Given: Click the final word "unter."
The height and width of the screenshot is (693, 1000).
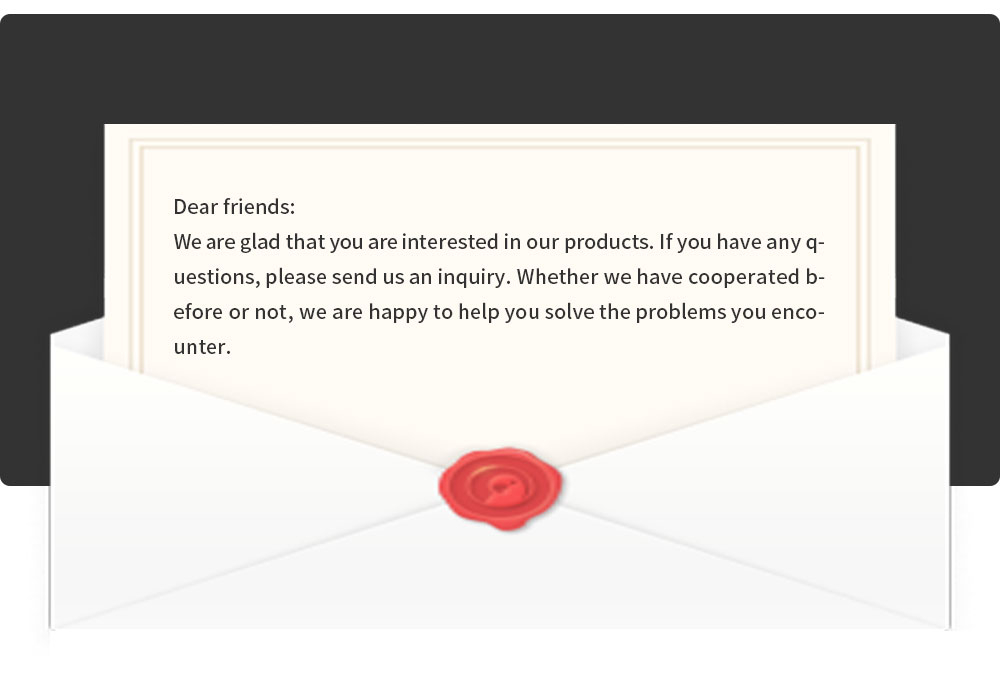Looking at the screenshot, I should [202, 347].
